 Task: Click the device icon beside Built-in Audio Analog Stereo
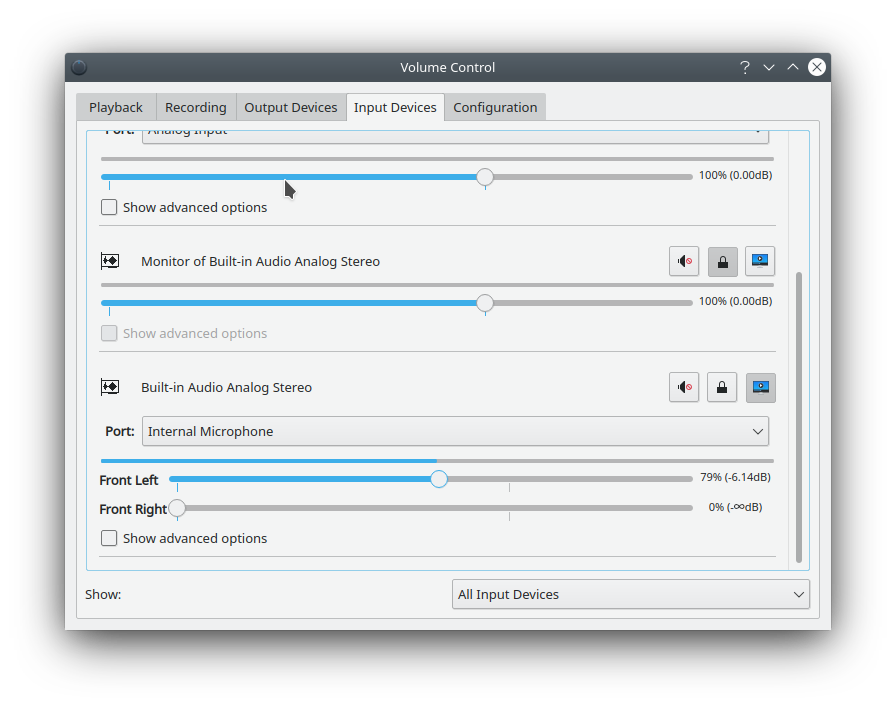pos(110,387)
